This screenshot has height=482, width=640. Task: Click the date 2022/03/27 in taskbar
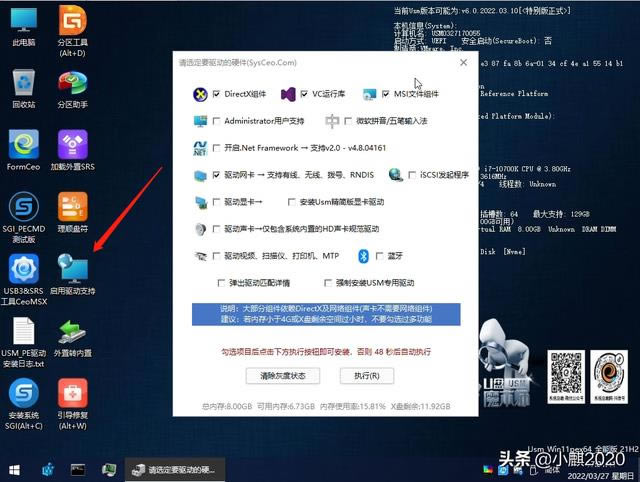[600, 476]
